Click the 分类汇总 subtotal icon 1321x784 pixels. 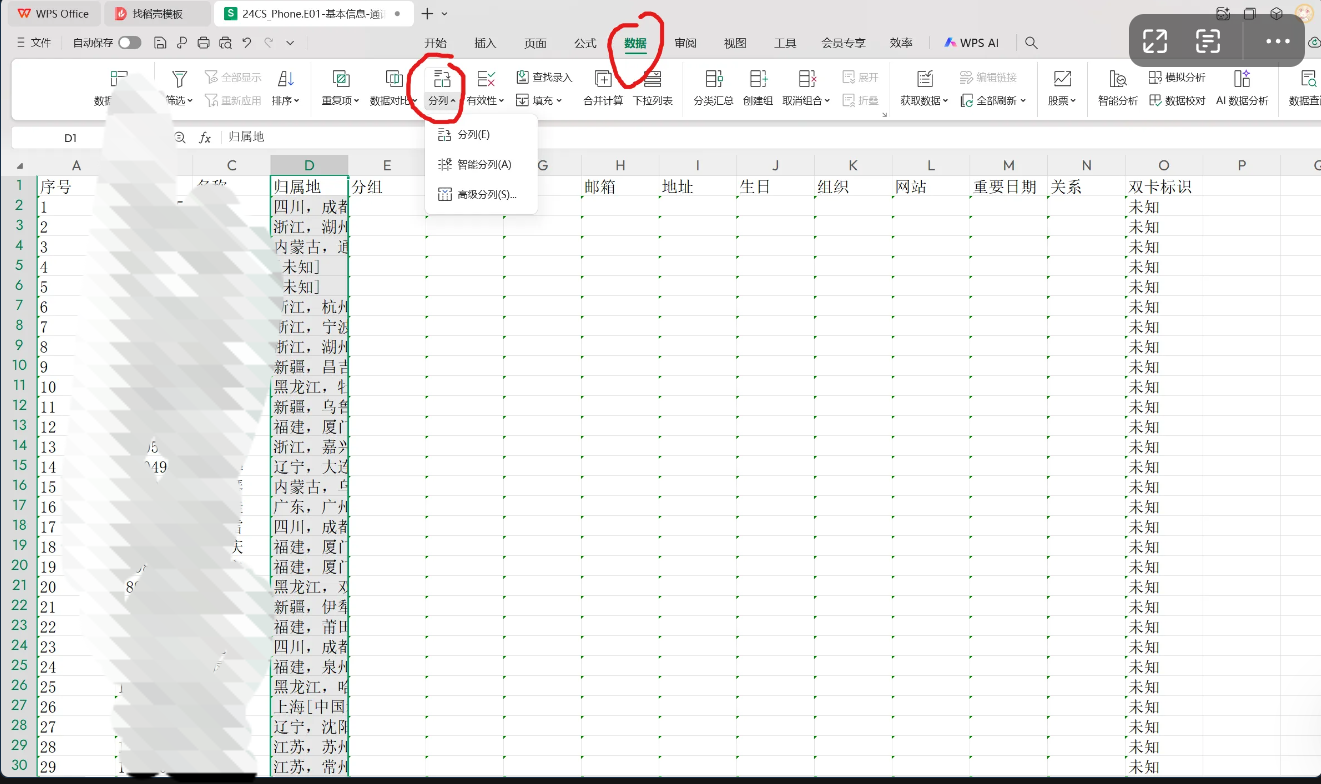[x=713, y=78]
